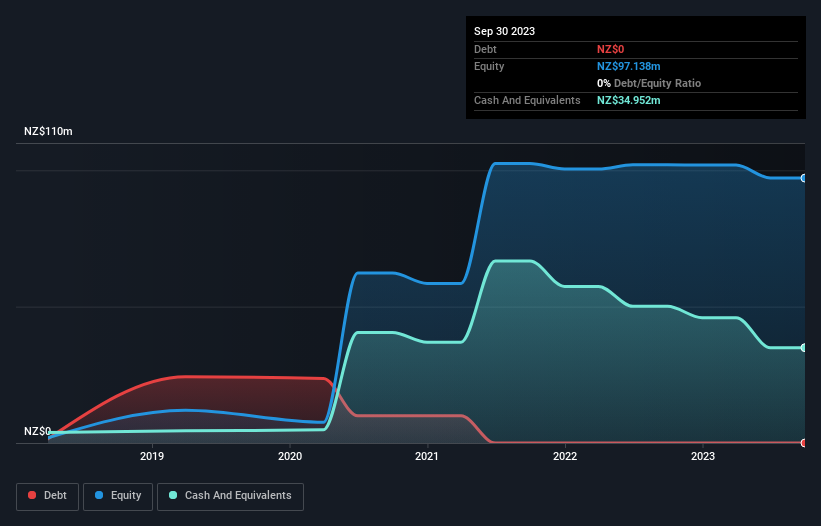Click the red NZ$0 debt value in tooltip

(x=611, y=49)
